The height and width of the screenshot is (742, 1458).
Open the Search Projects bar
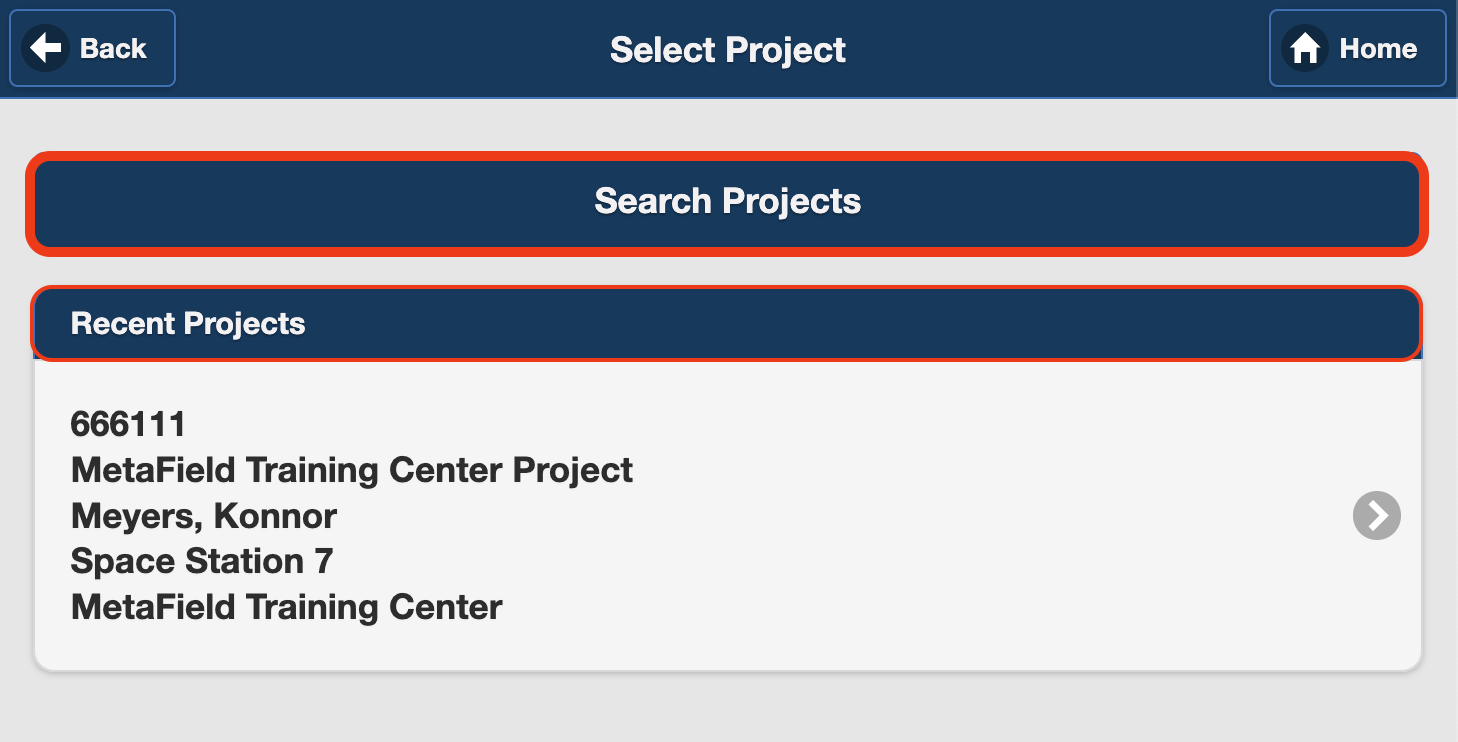727,202
